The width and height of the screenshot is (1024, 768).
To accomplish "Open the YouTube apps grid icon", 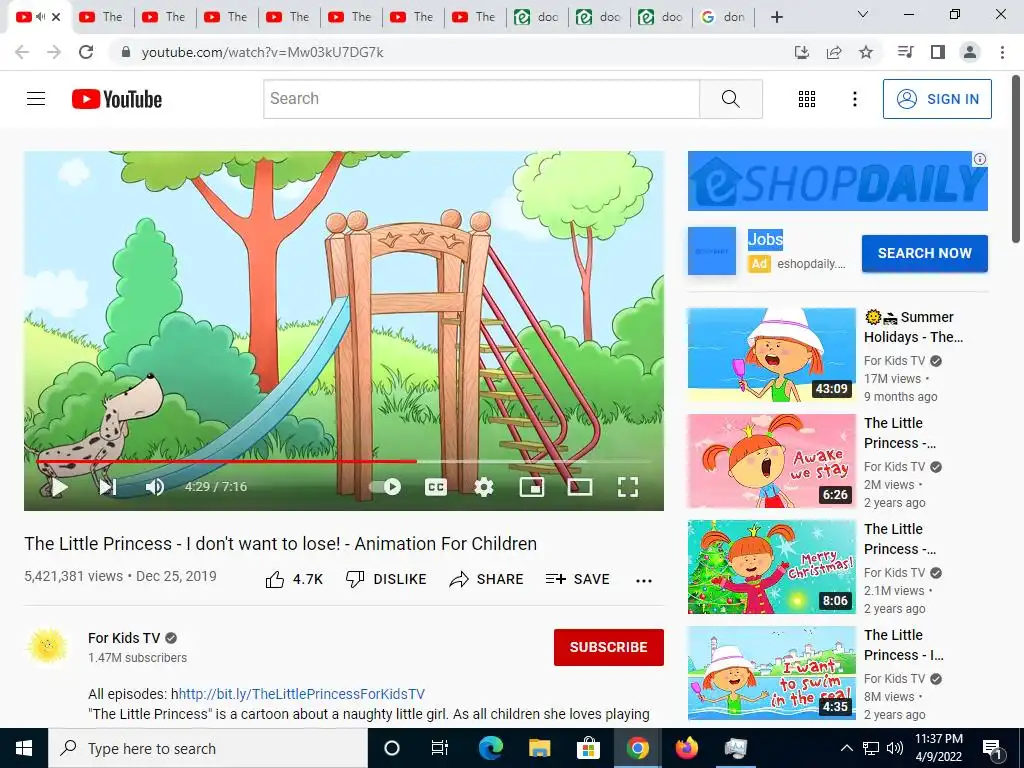I will (x=807, y=99).
